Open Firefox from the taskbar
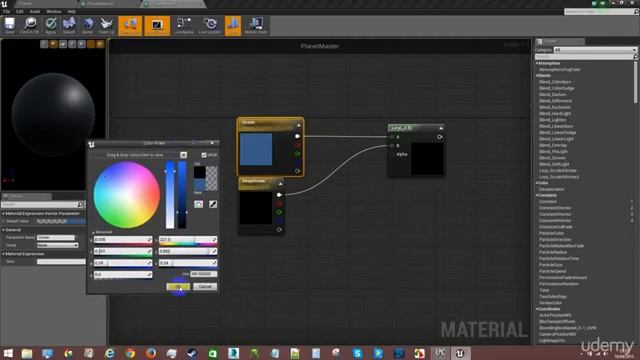The image size is (640, 360). [x=151, y=353]
